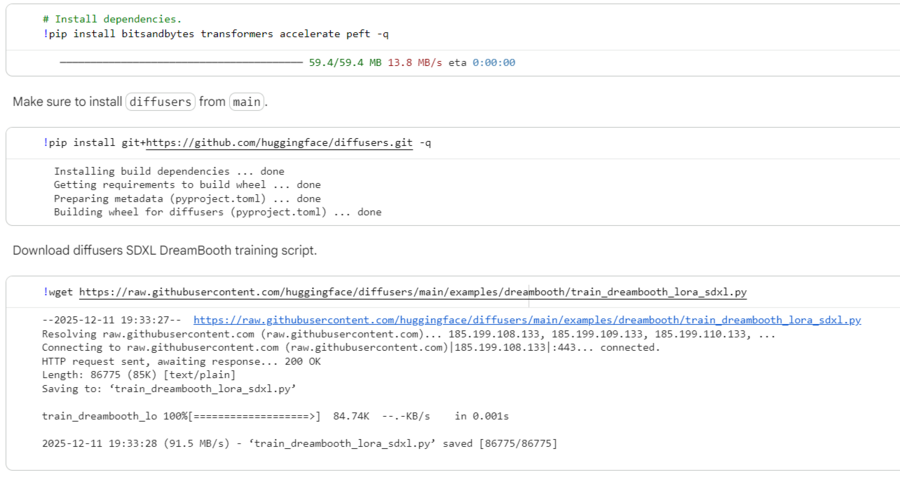Click the '84.74K' downloaded size value
Viewport: 900px width, 484px height.
coord(351,416)
